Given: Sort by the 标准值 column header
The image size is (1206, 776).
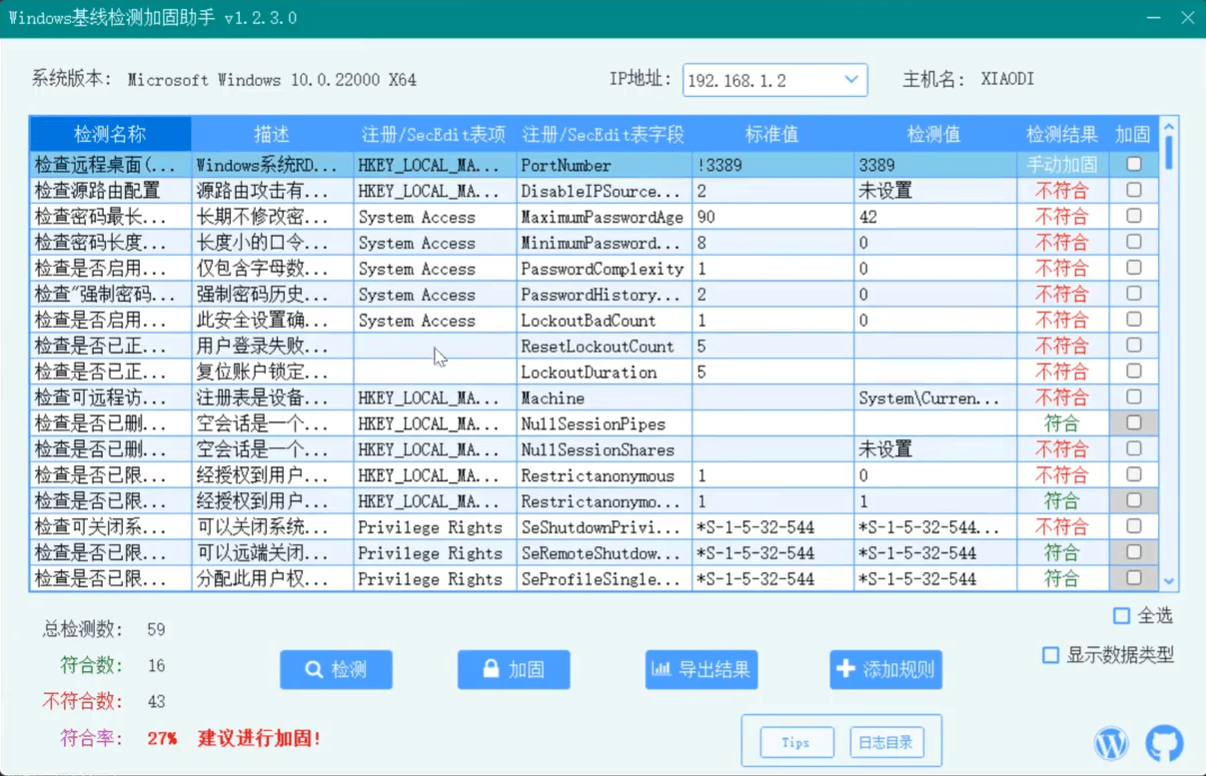Looking at the screenshot, I should 772,134.
